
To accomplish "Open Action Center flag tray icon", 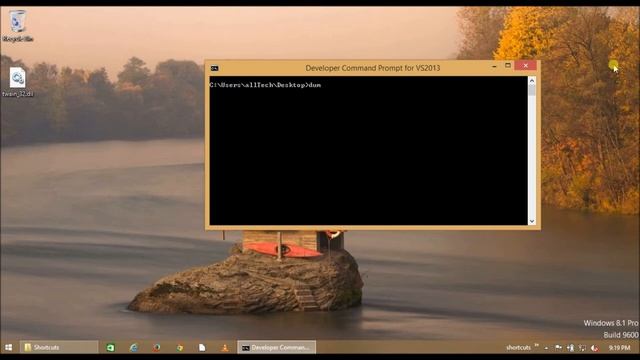I will (x=558, y=348).
